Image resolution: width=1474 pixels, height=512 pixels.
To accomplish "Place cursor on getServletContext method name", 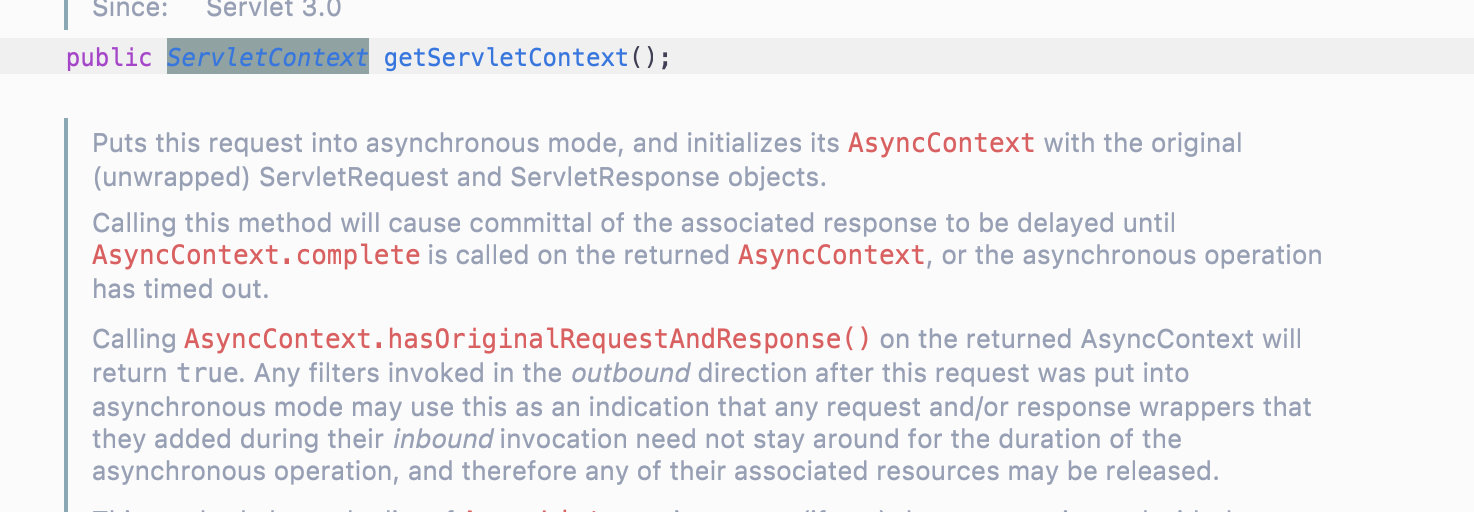I will tap(506, 57).
